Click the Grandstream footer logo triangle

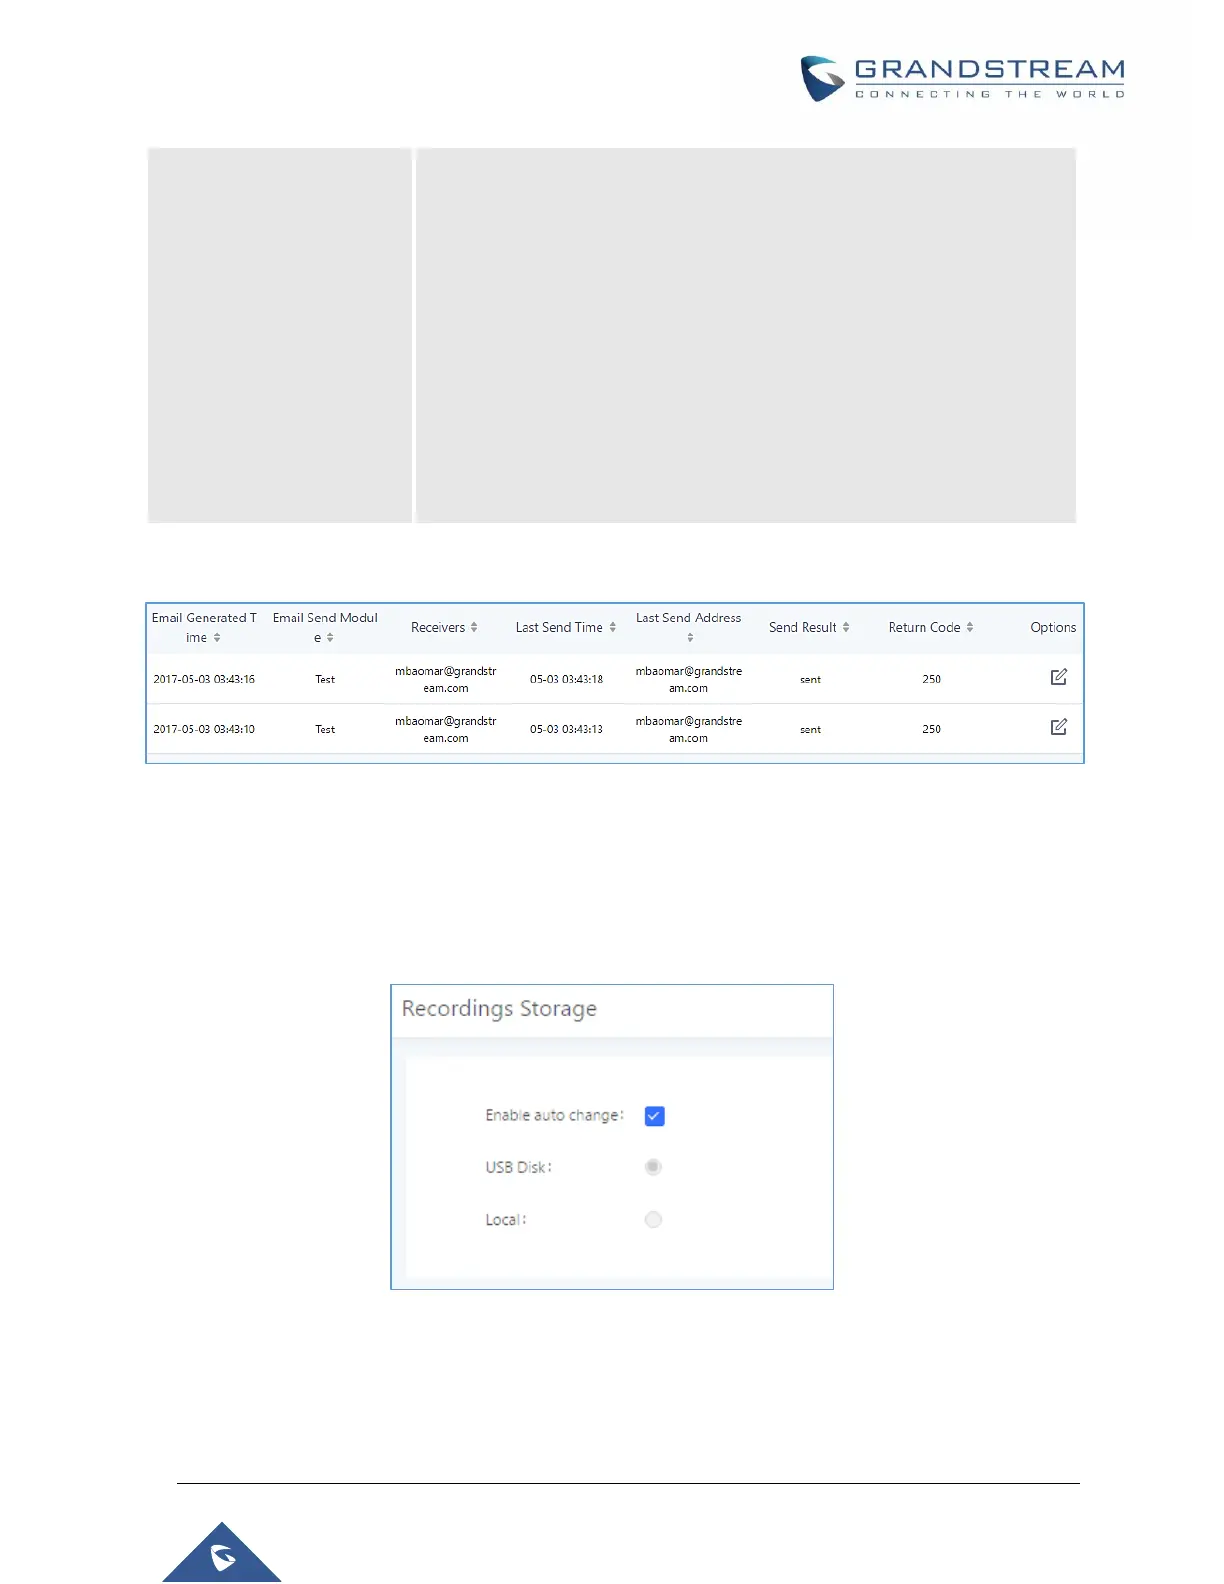(222, 1552)
